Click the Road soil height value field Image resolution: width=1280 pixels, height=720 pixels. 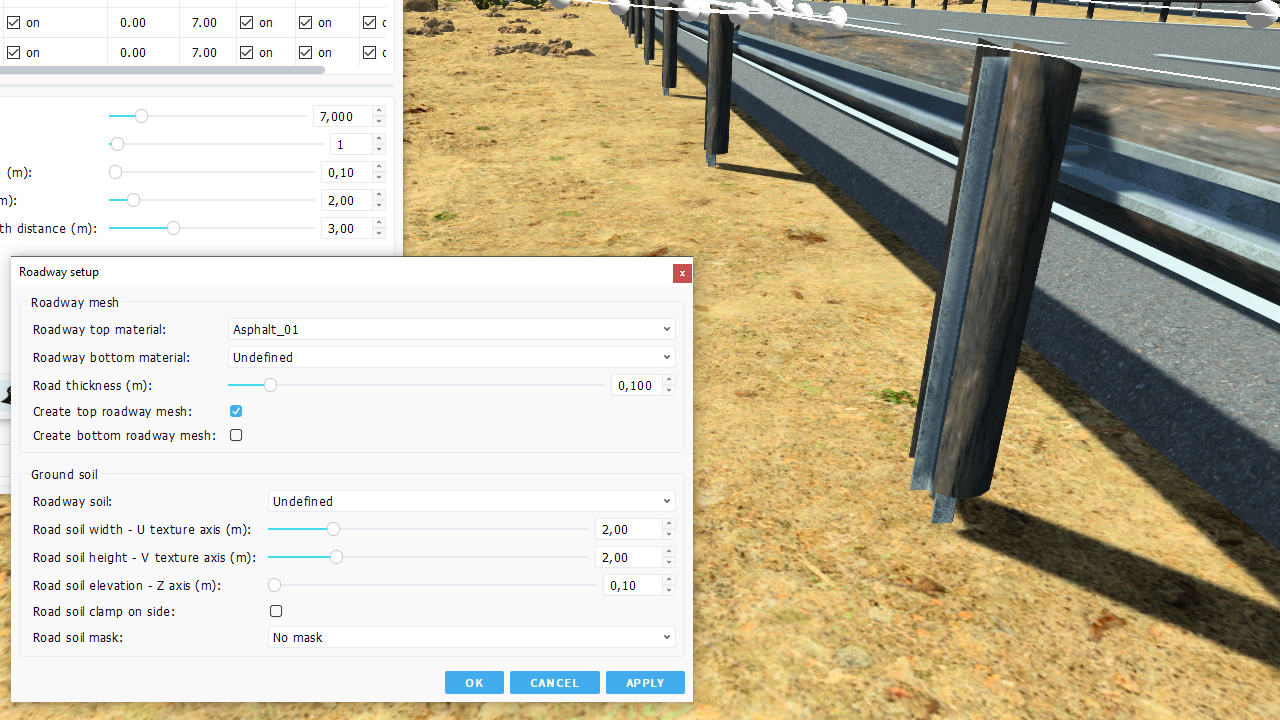(x=627, y=557)
